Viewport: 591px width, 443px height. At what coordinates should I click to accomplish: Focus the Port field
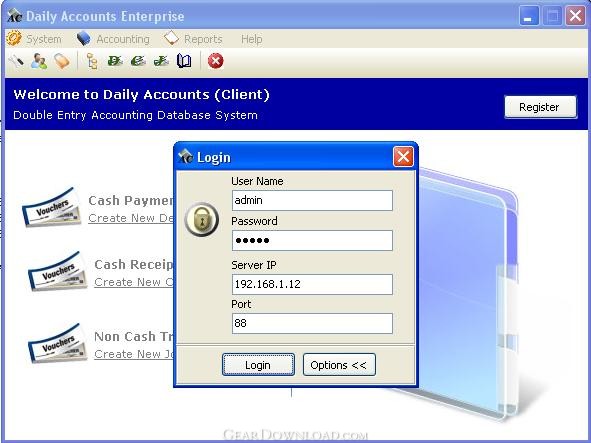point(312,323)
